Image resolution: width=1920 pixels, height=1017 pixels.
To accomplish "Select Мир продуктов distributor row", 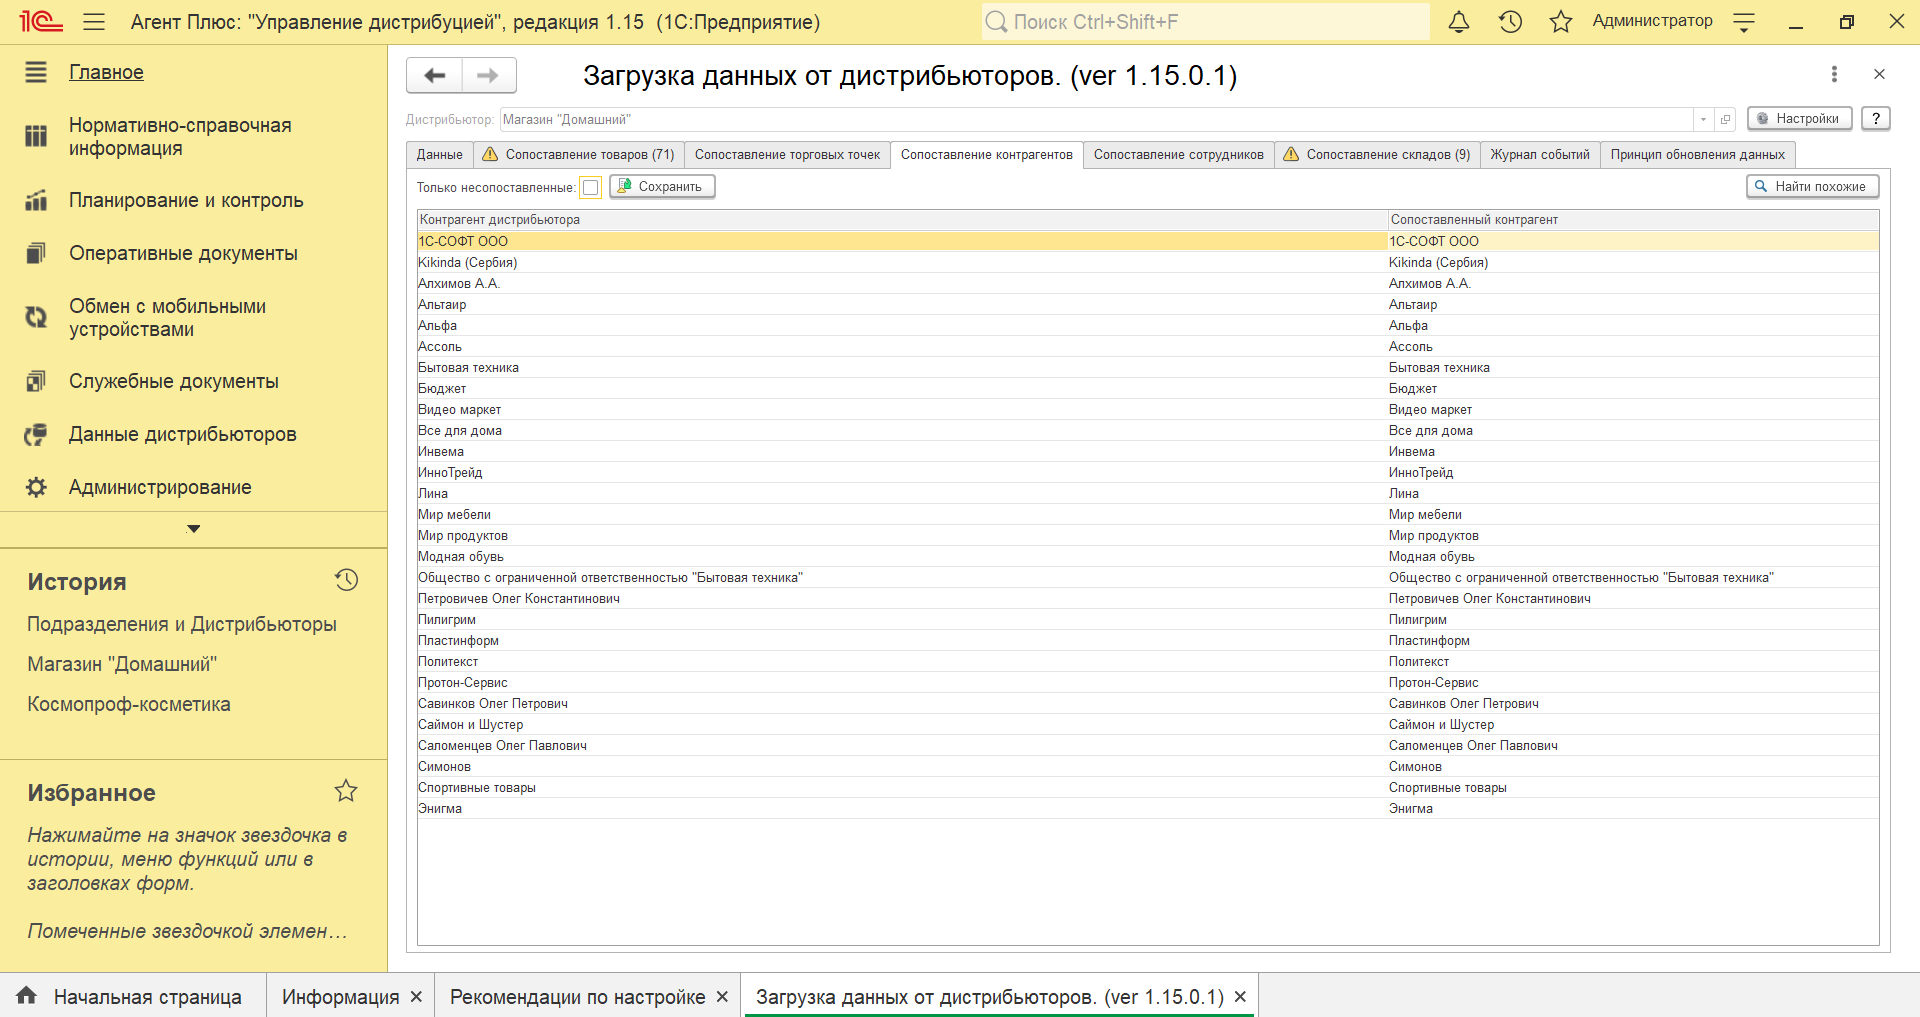I will (902, 535).
